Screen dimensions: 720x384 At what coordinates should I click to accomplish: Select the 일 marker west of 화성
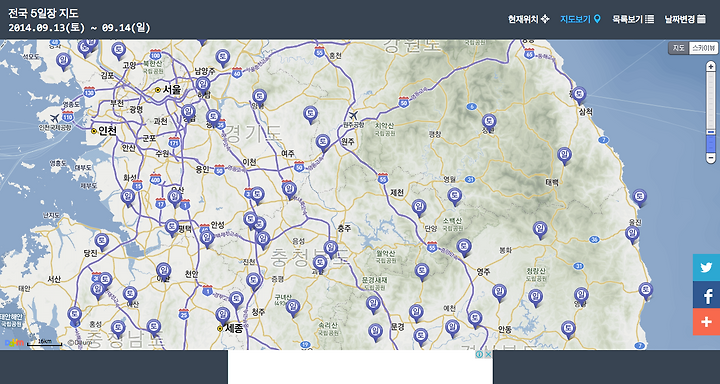[x=128, y=198]
